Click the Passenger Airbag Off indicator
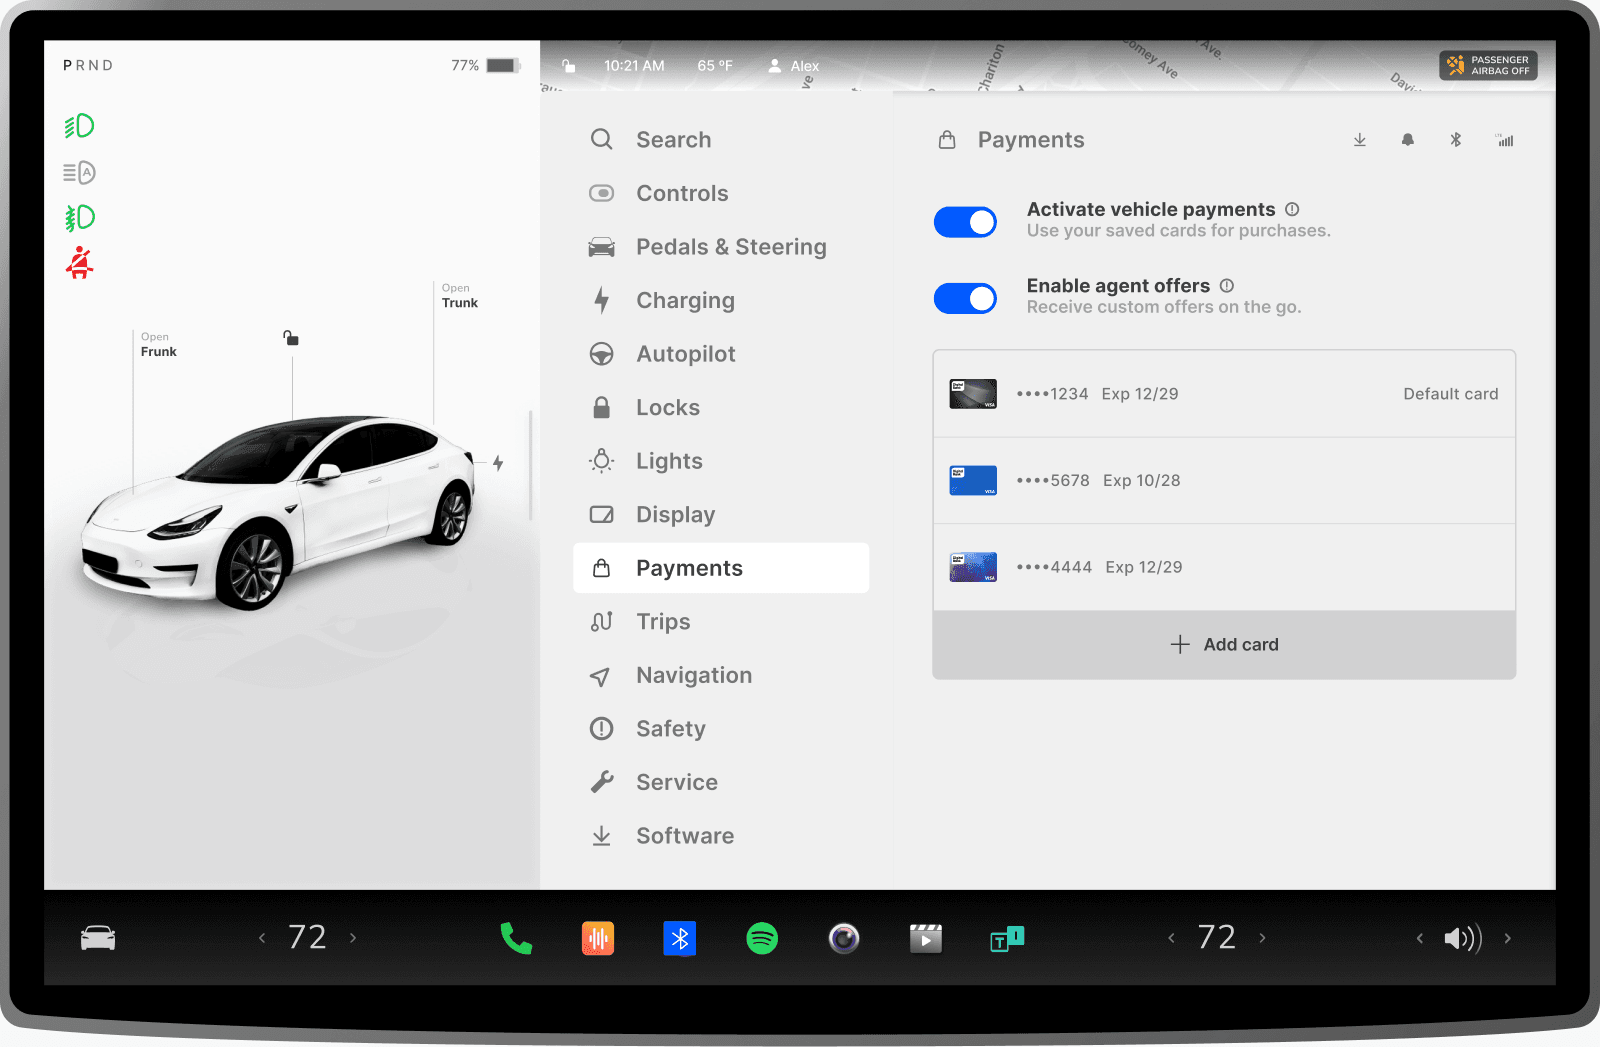This screenshot has height=1047, width=1600. (1488, 65)
